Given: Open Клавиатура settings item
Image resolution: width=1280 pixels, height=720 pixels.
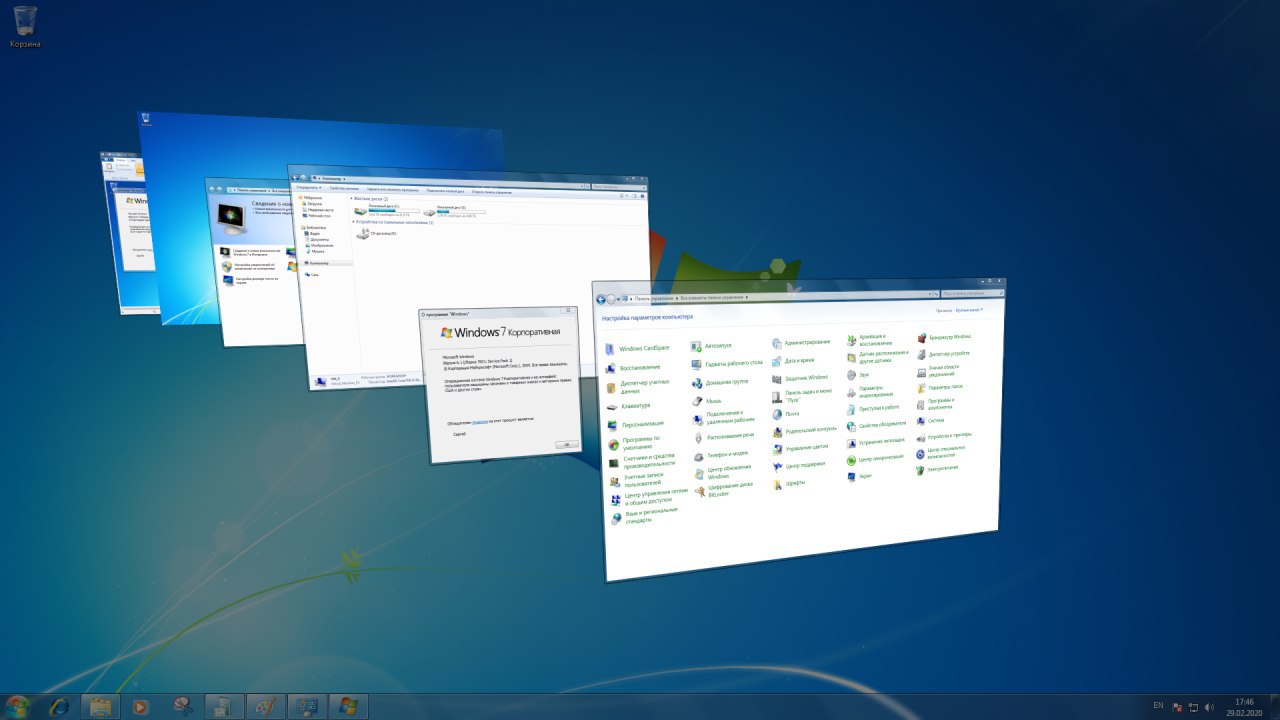Looking at the screenshot, I should pos(628,407).
